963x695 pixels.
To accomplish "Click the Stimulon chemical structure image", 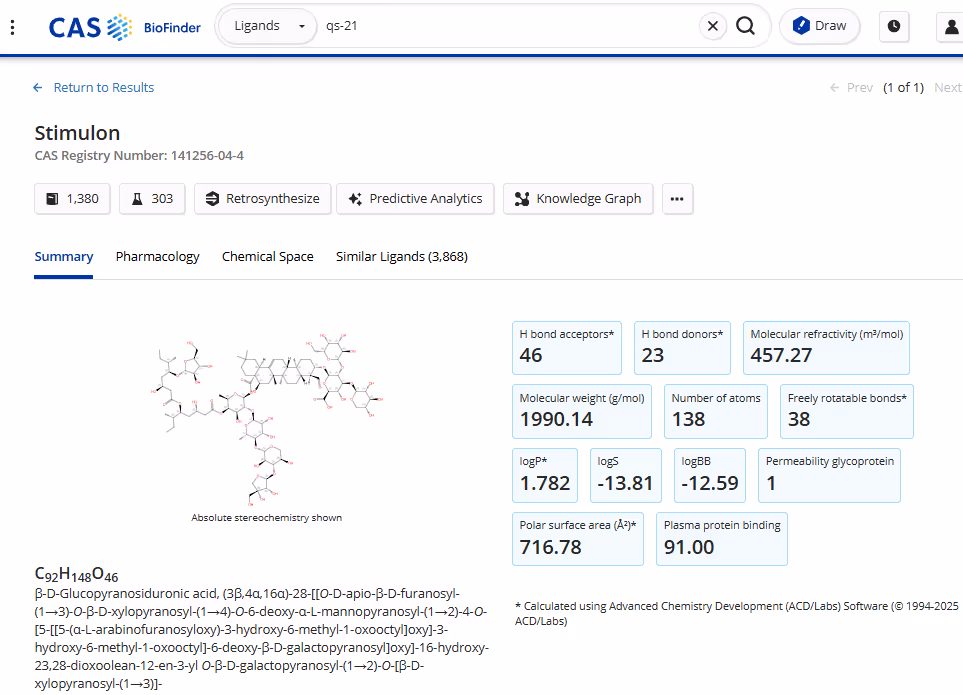I will click(267, 419).
